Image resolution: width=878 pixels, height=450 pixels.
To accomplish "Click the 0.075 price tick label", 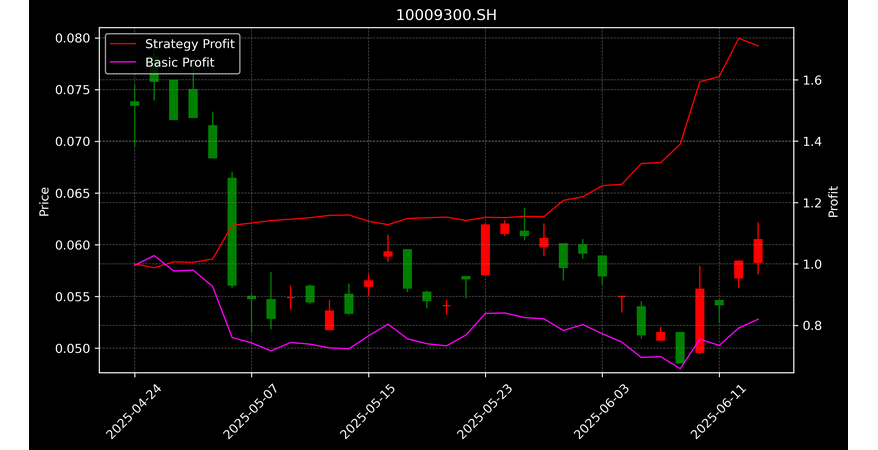I will coord(73,90).
